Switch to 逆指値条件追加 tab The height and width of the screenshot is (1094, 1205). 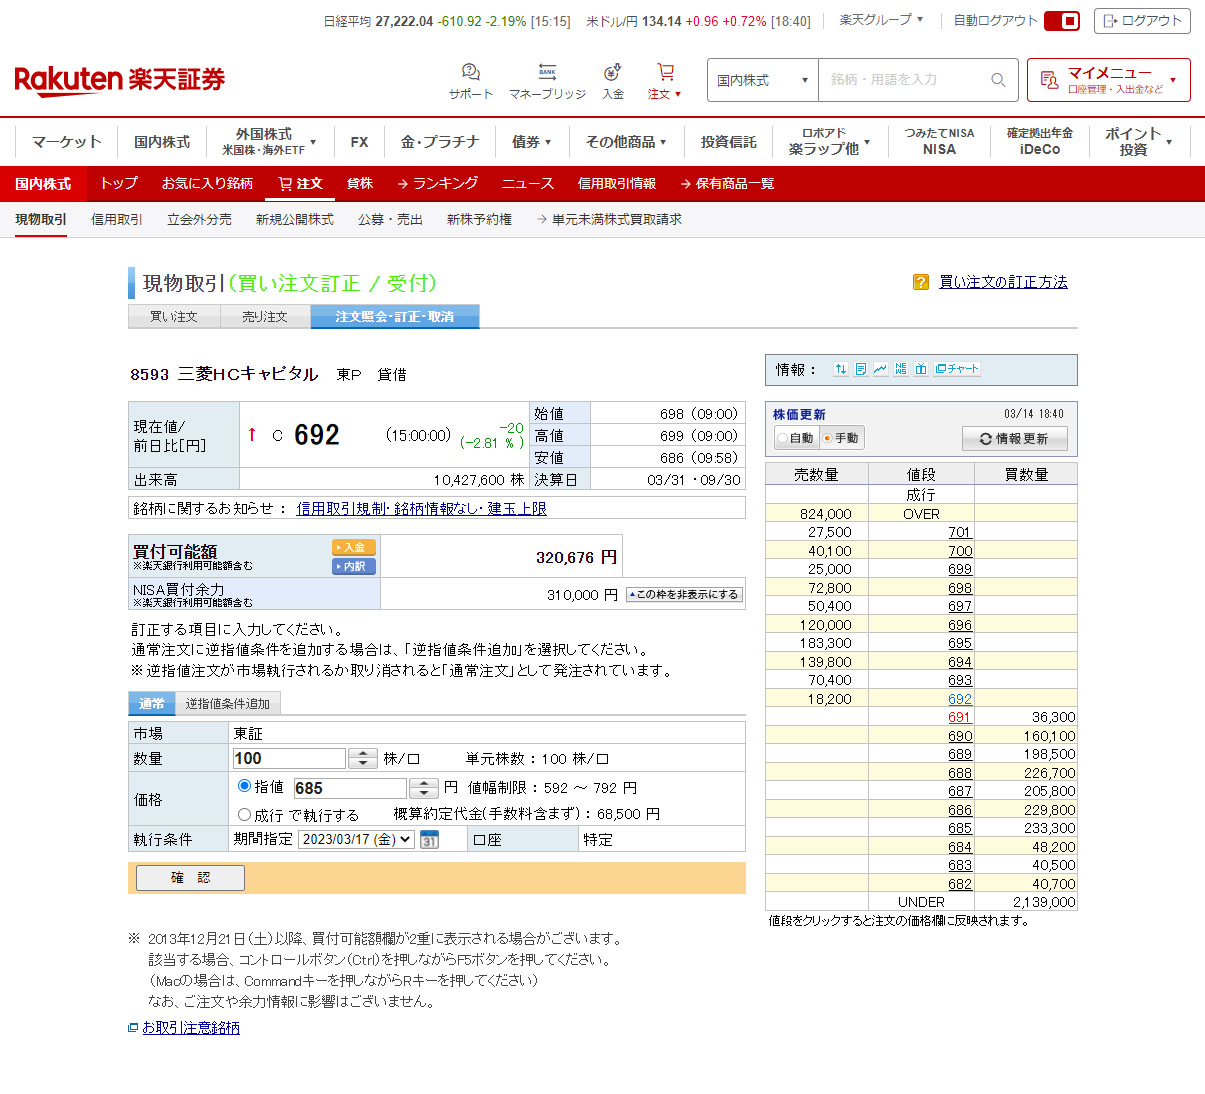pos(228,704)
